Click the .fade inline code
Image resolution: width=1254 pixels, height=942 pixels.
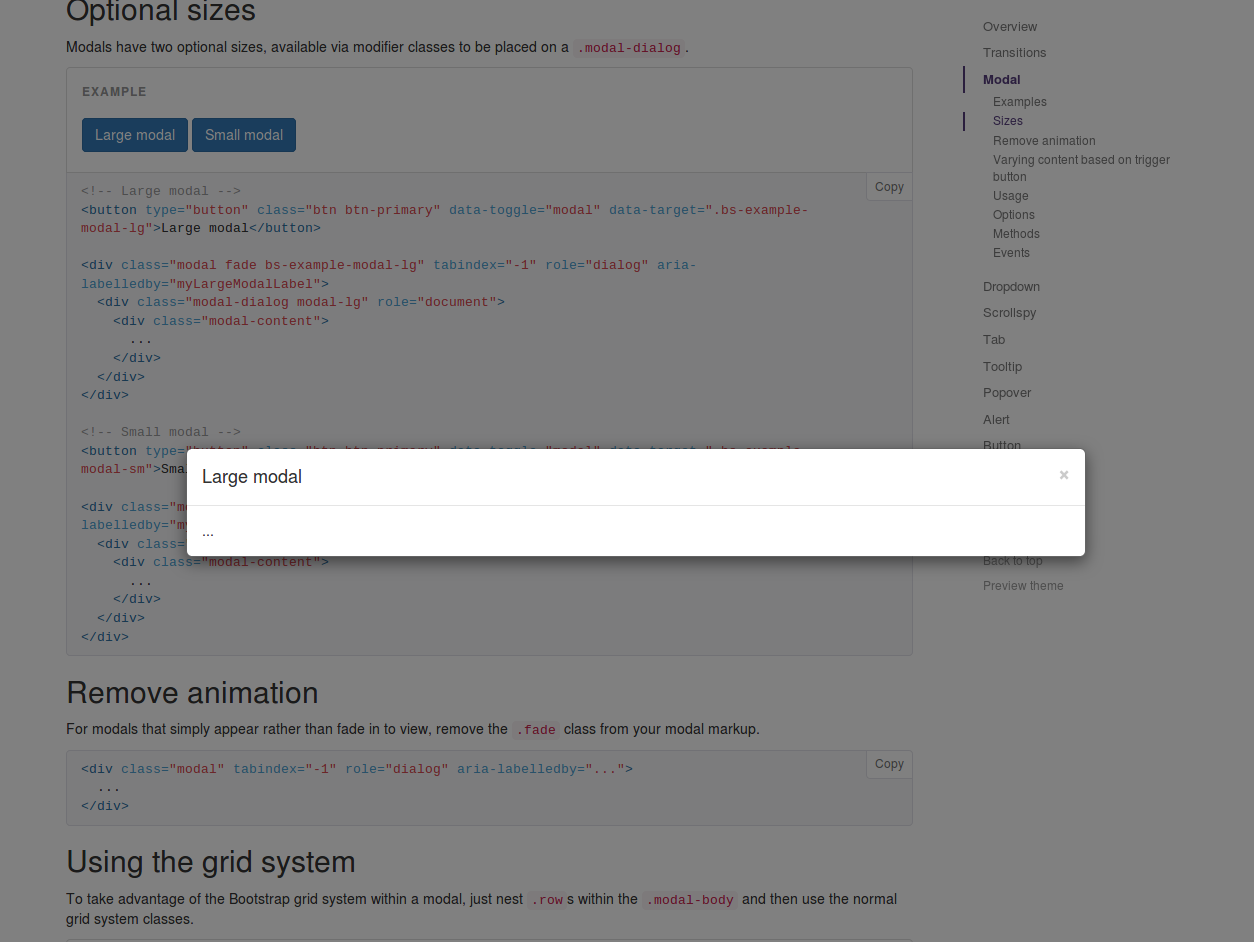536,730
